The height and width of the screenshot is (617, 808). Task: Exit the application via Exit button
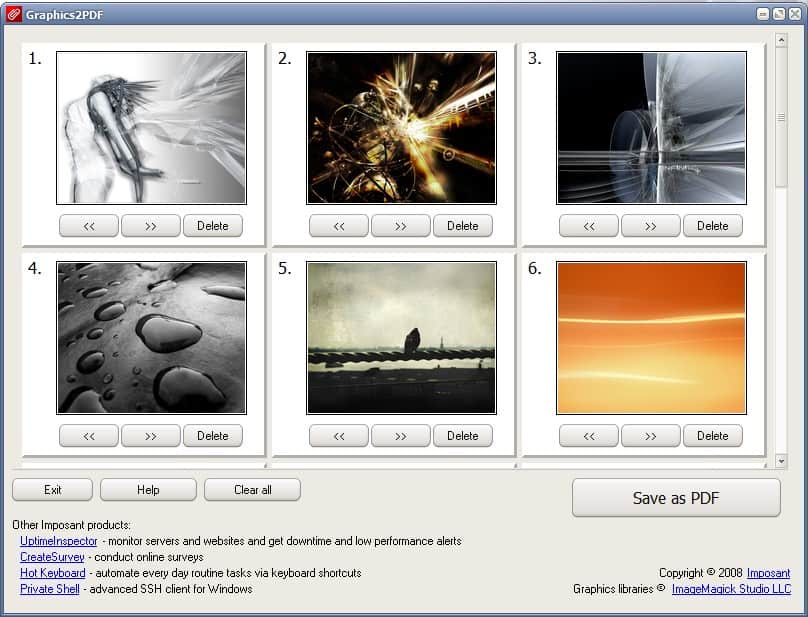pos(52,490)
